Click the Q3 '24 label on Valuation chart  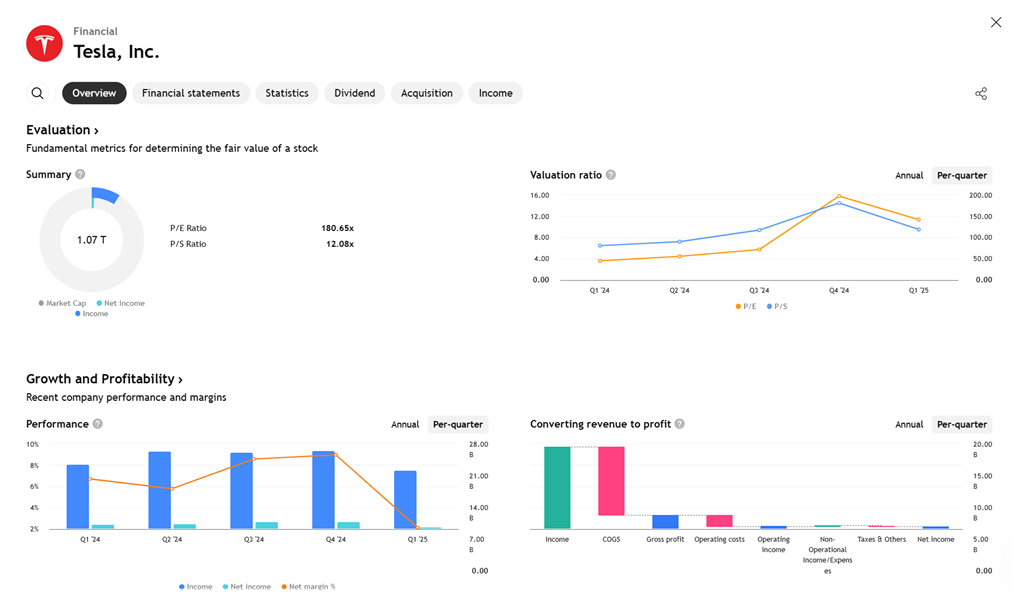point(759,290)
